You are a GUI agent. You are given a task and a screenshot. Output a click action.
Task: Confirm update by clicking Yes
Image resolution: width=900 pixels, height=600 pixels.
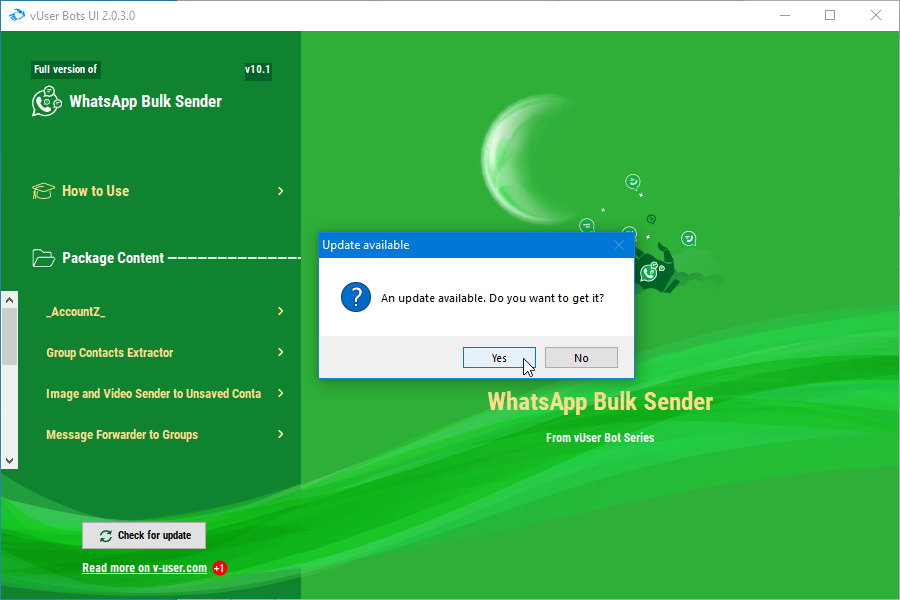499,358
